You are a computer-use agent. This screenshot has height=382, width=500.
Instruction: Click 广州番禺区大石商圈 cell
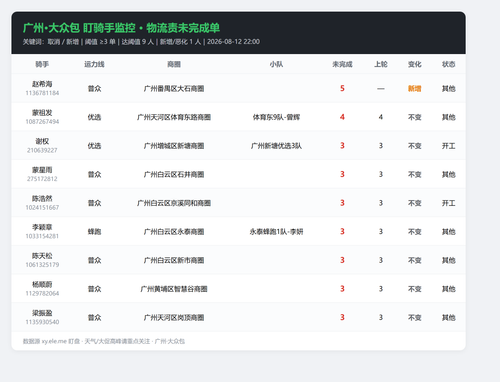click(x=174, y=89)
